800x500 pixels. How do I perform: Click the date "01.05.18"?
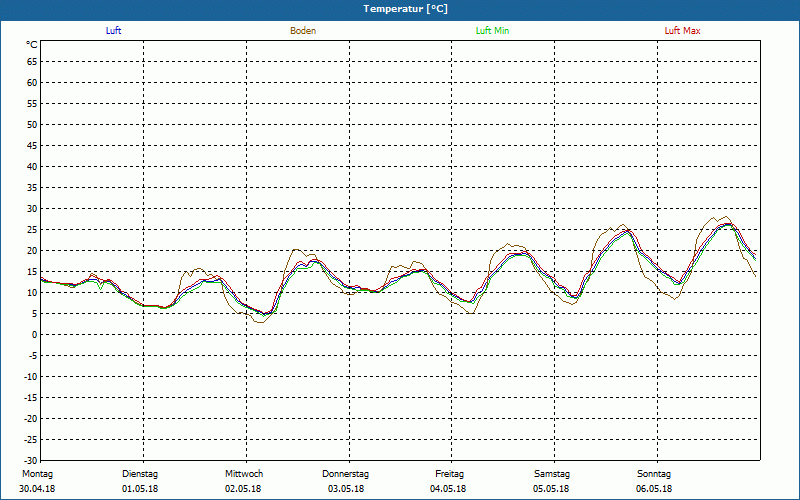coord(140,489)
